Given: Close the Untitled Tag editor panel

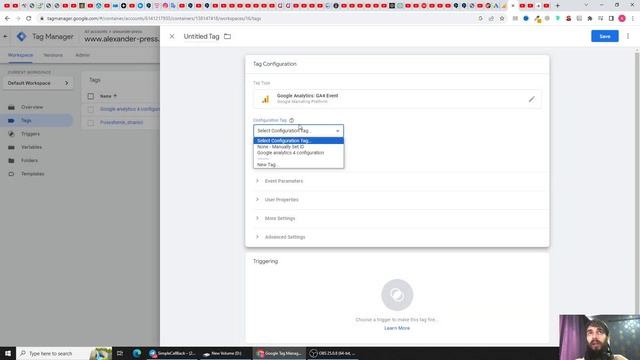Looking at the screenshot, I should click(x=172, y=36).
